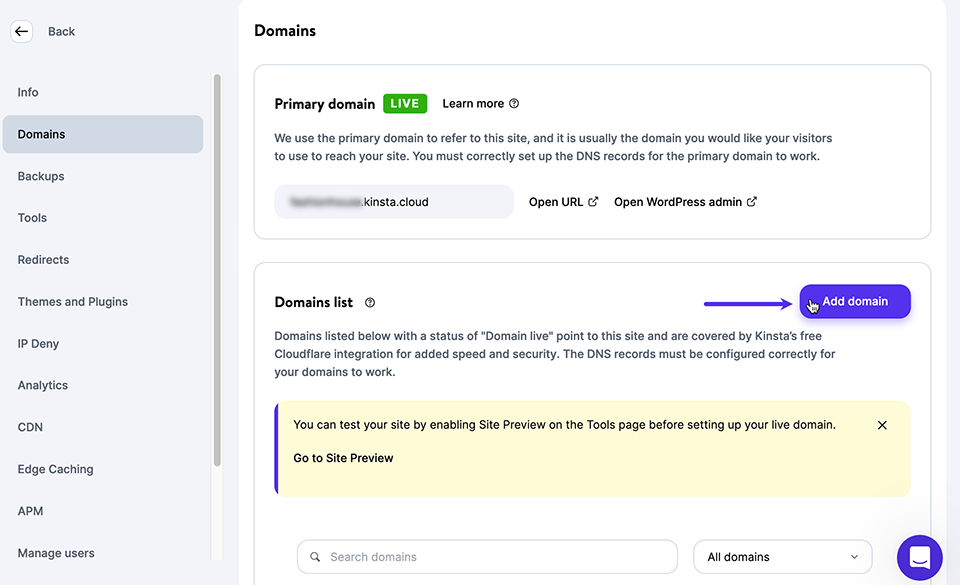The width and height of the screenshot is (960, 585).
Task: Expand the All domains dropdown
Action: 782,557
